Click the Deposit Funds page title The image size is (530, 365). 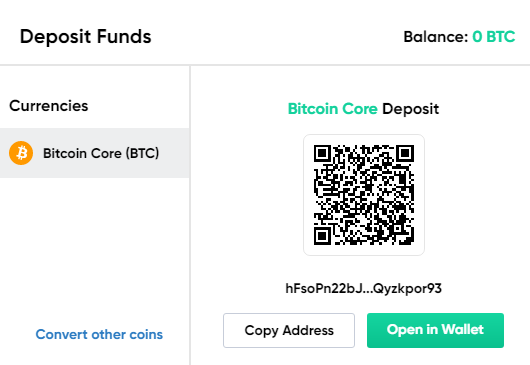tap(86, 36)
